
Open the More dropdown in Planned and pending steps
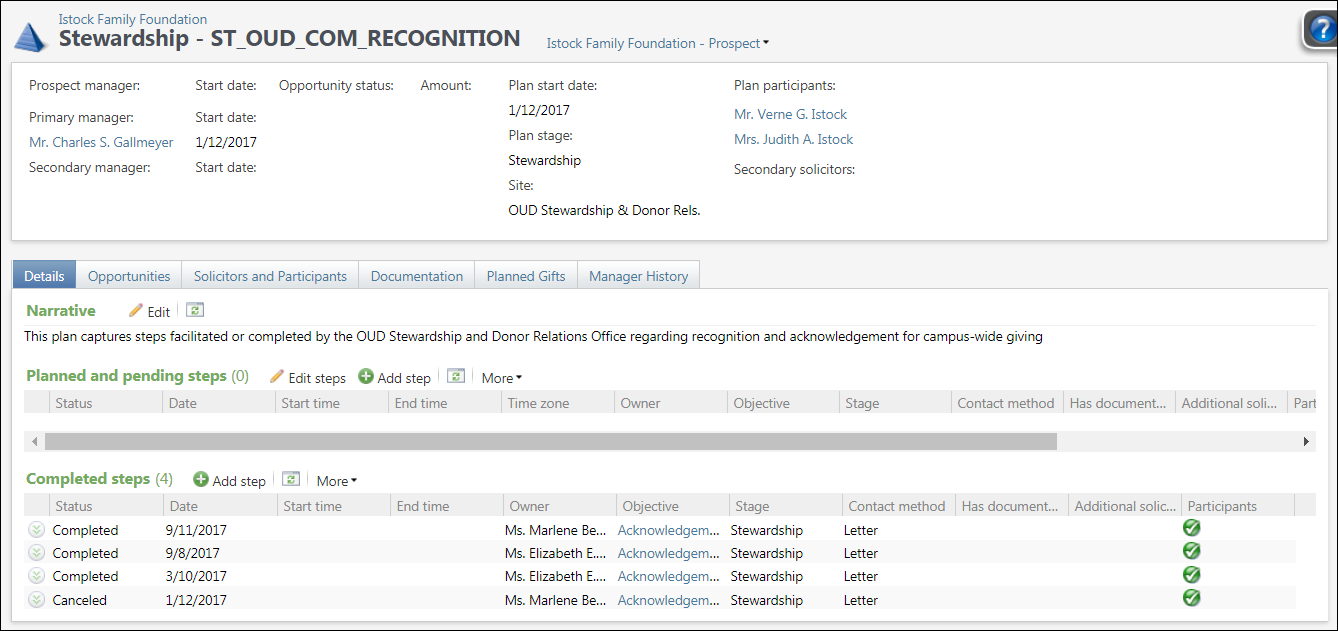(x=501, y=378)
